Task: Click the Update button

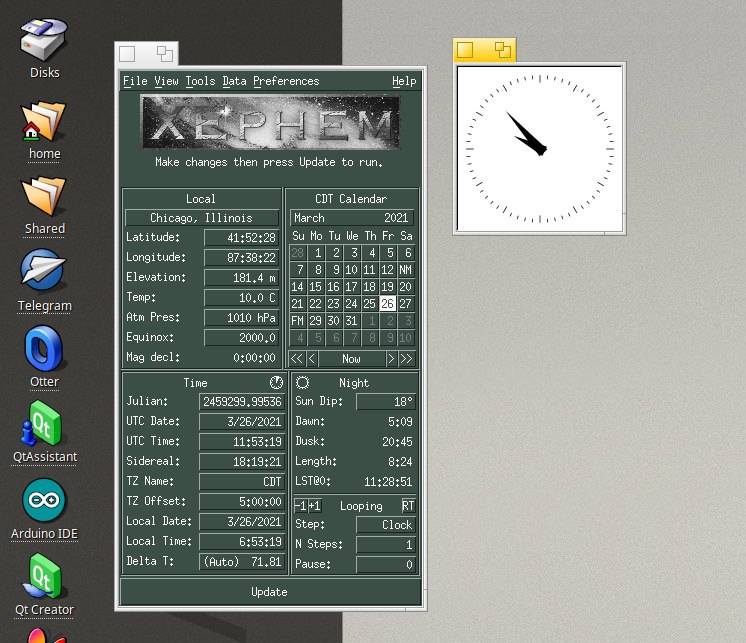Action: click(x=270, y=592)
